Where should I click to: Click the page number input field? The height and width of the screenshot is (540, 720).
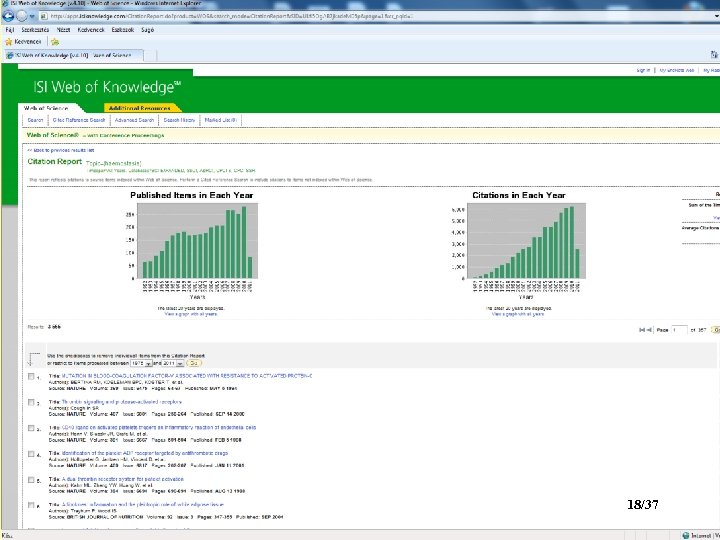point(679,330)
